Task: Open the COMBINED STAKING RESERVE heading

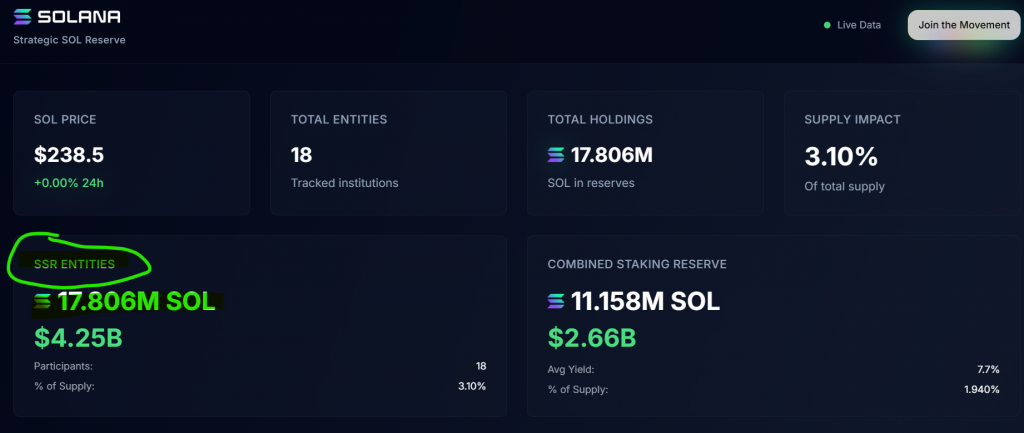Action: (637, 264)
